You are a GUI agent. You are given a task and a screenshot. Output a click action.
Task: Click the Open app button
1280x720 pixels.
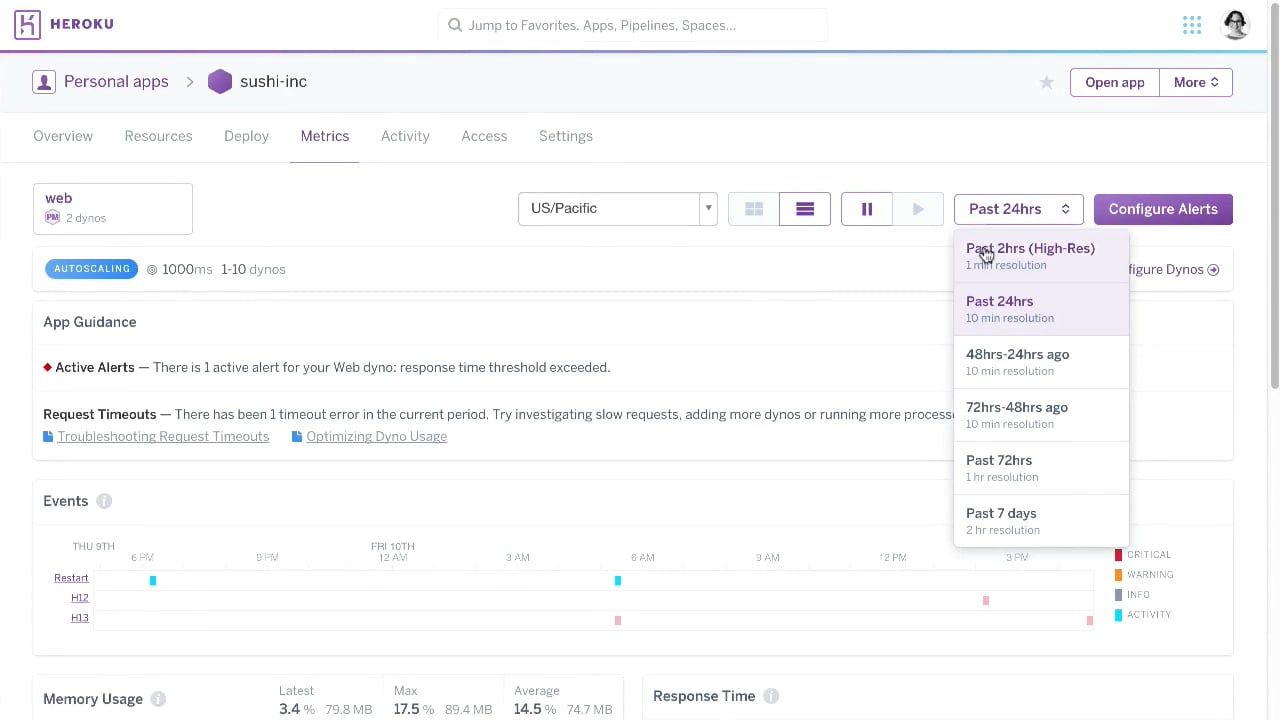pos(1115,82)
